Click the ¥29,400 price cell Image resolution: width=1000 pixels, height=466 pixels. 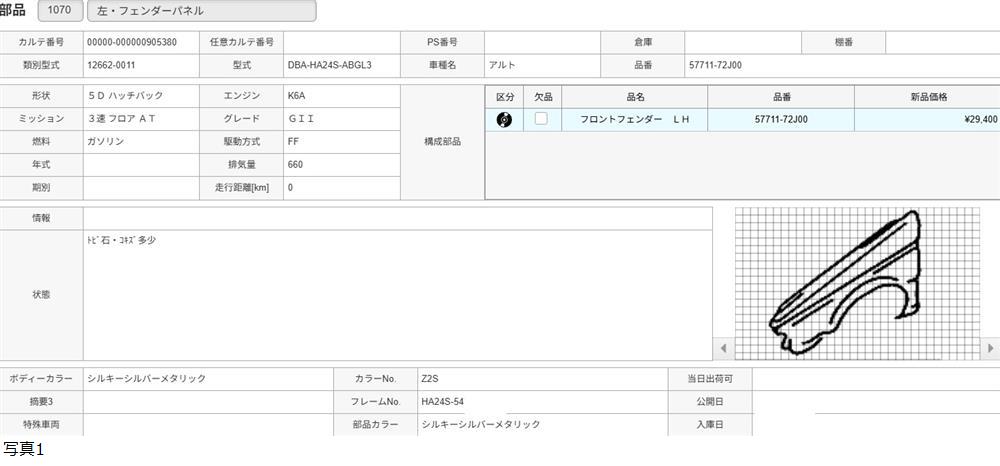[x=927, y=120]
